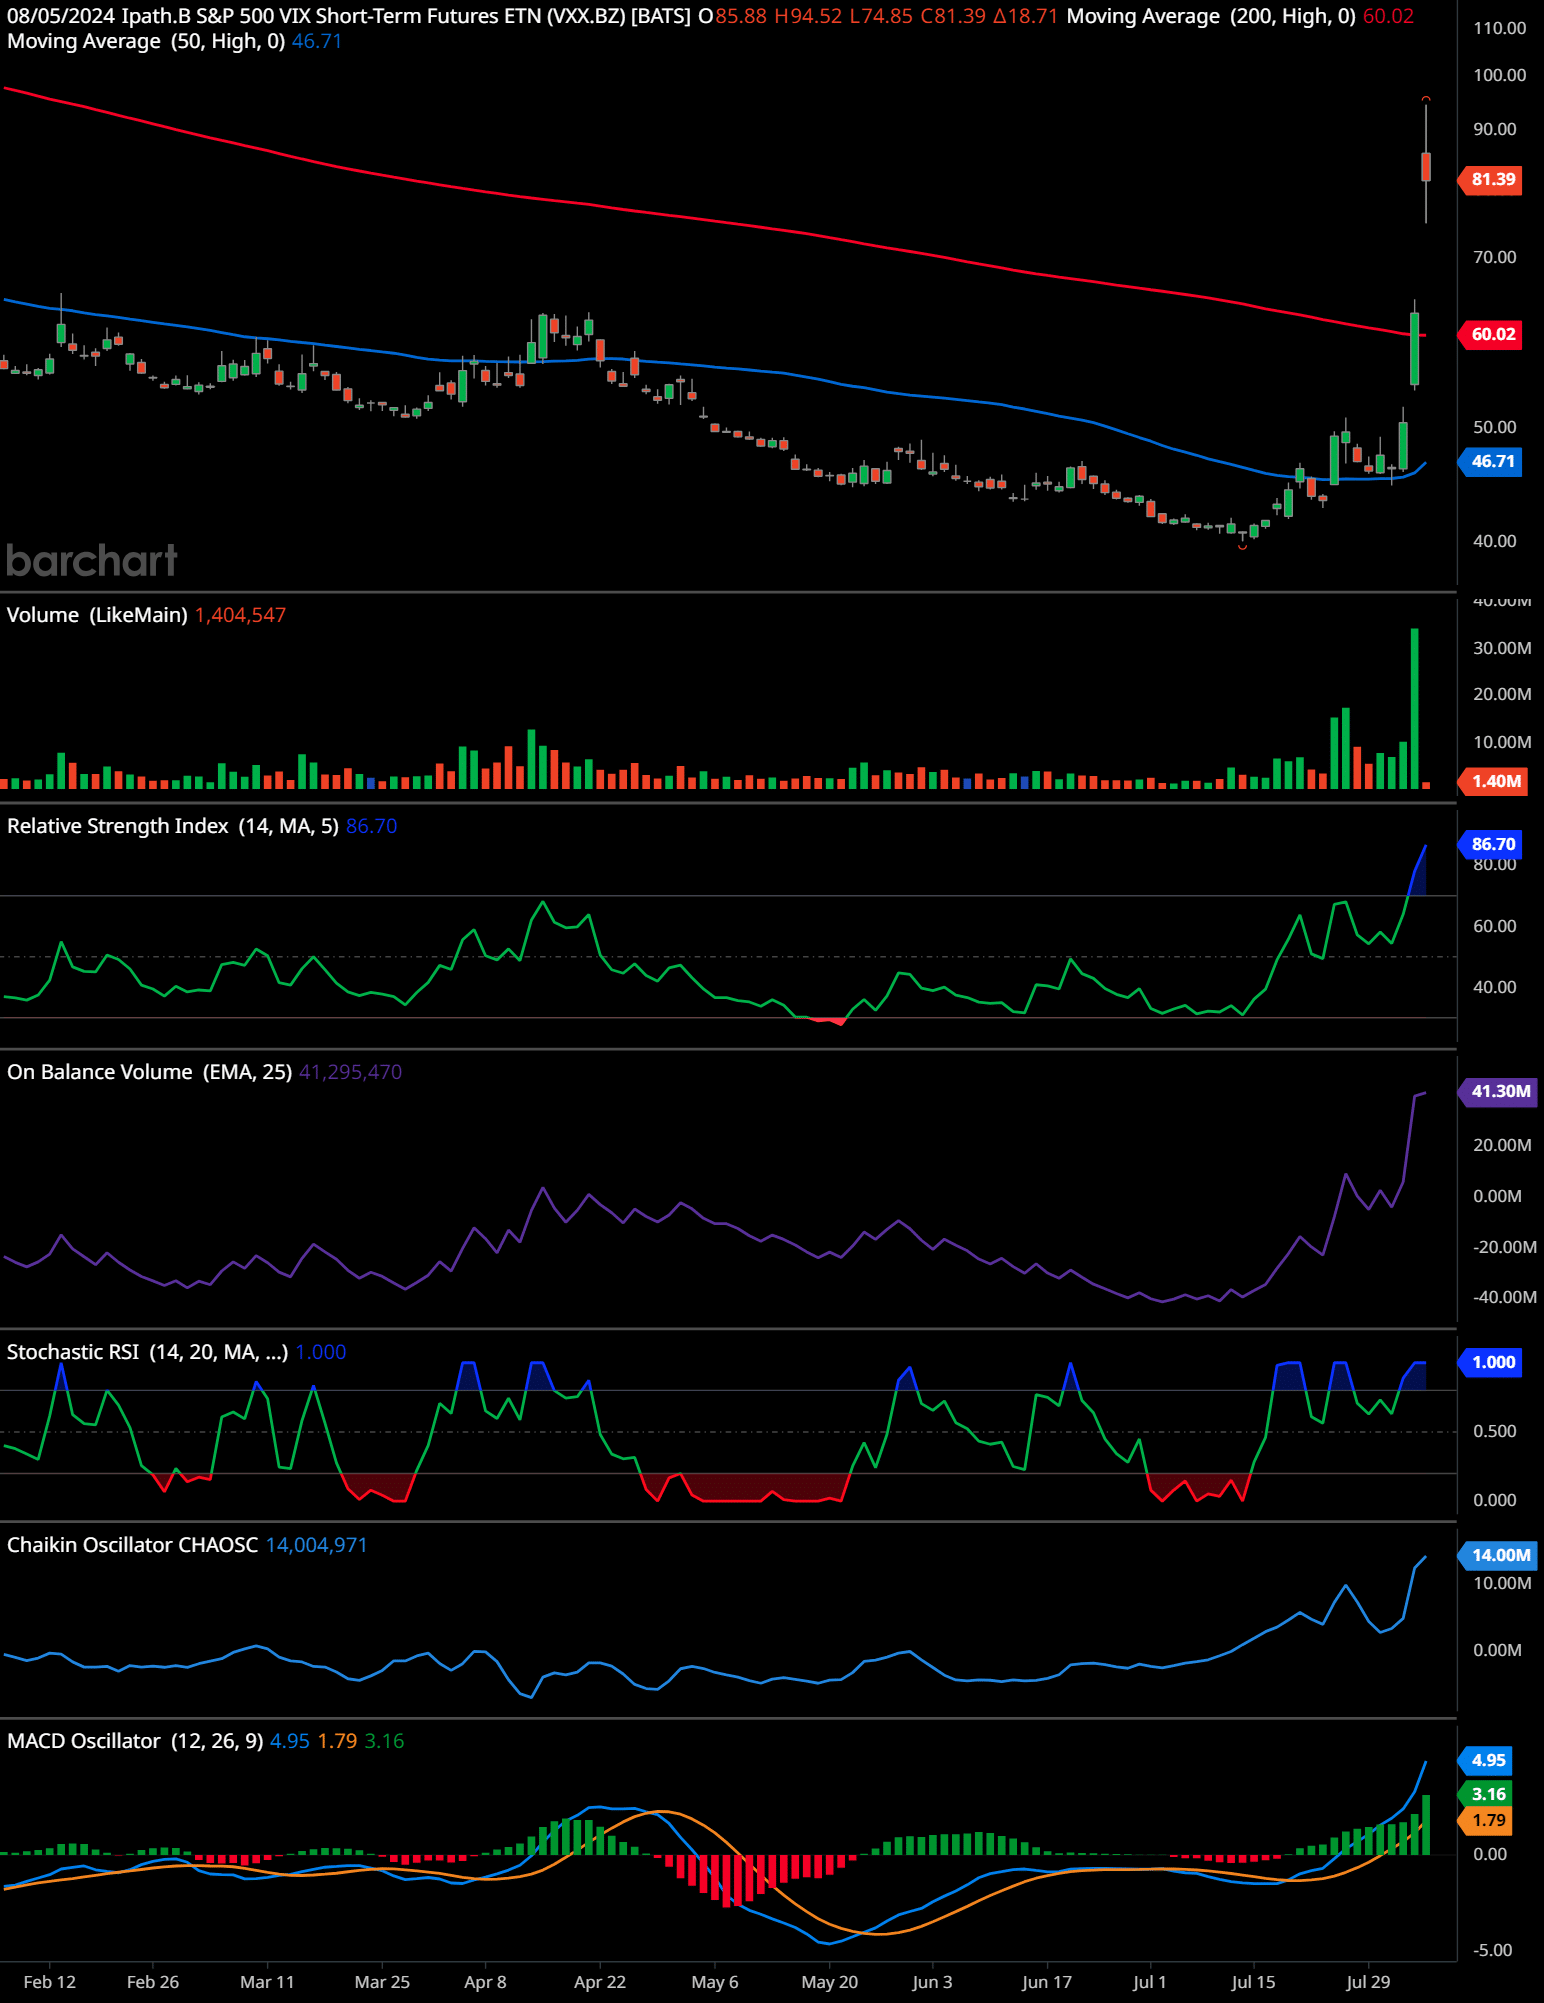Click the Jun 3 date axis label

[x=933, y=1982]
